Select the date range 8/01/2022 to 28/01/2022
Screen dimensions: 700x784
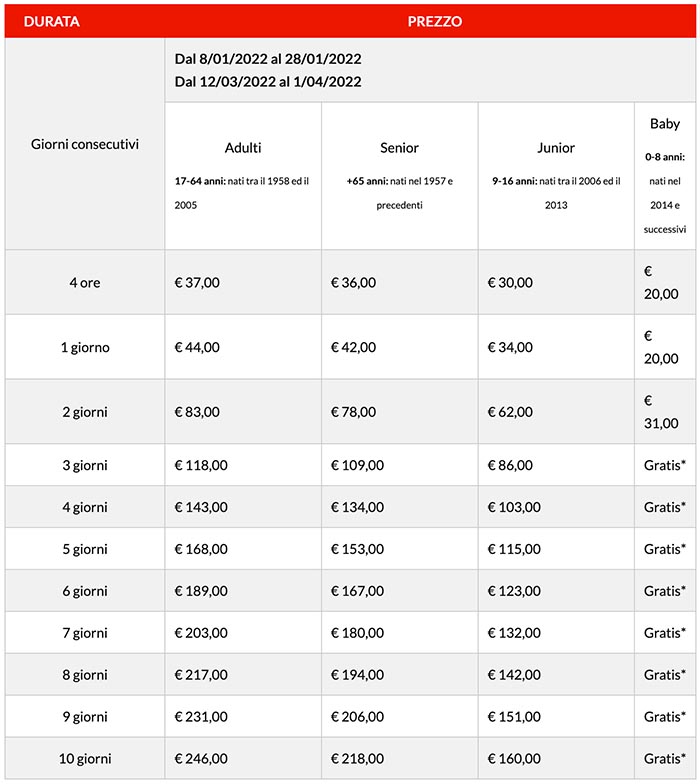click(267, 60)
